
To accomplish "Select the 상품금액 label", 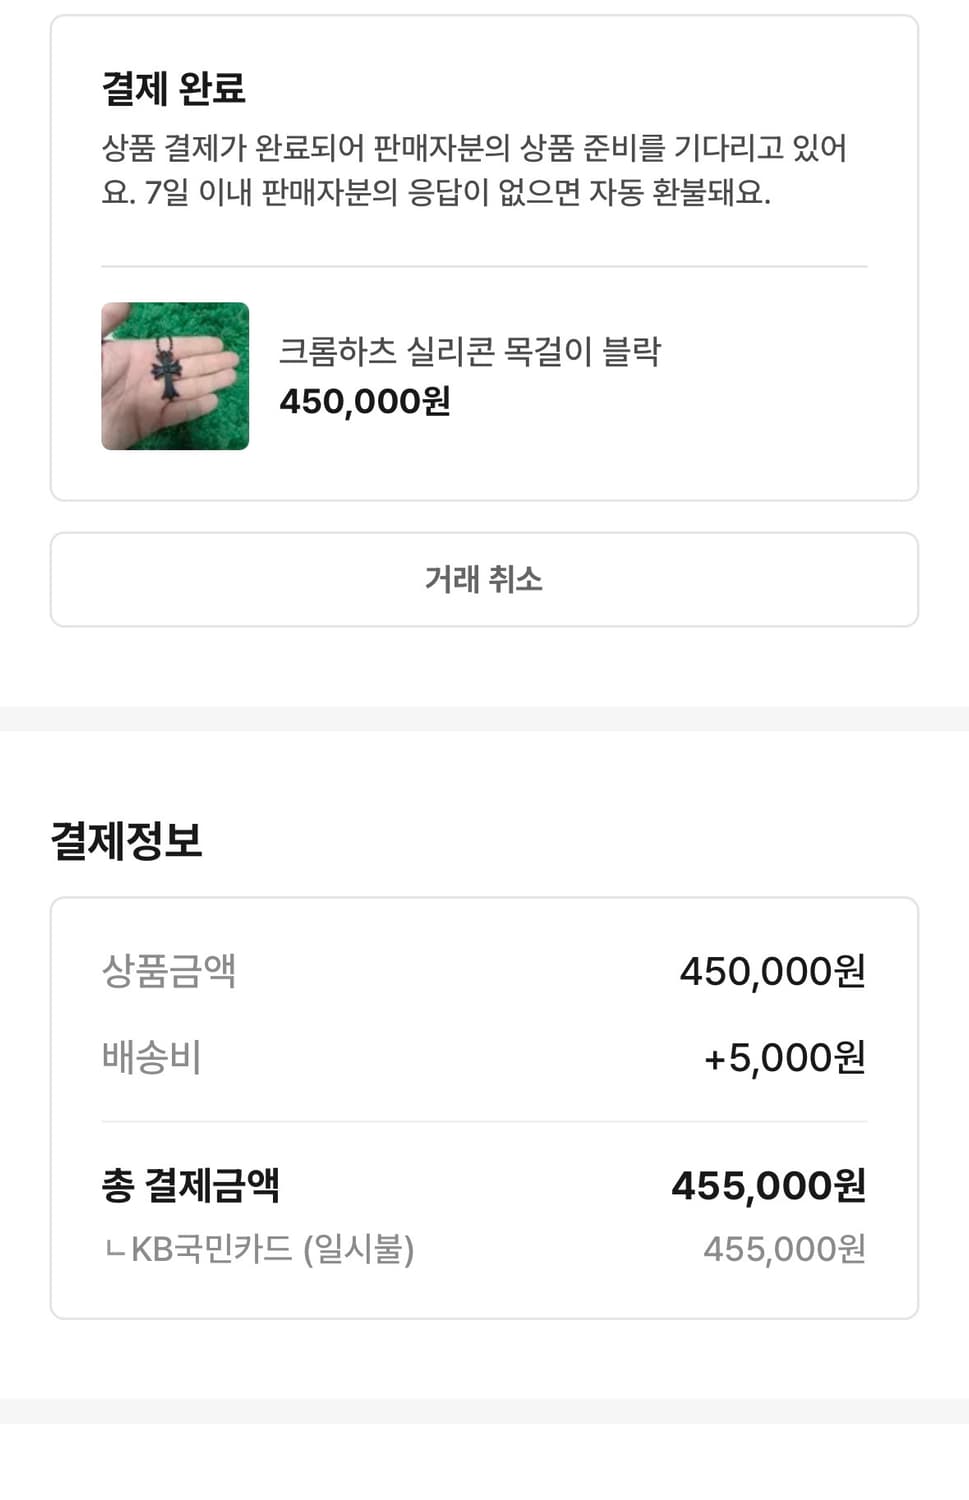I will coord(169,970).
